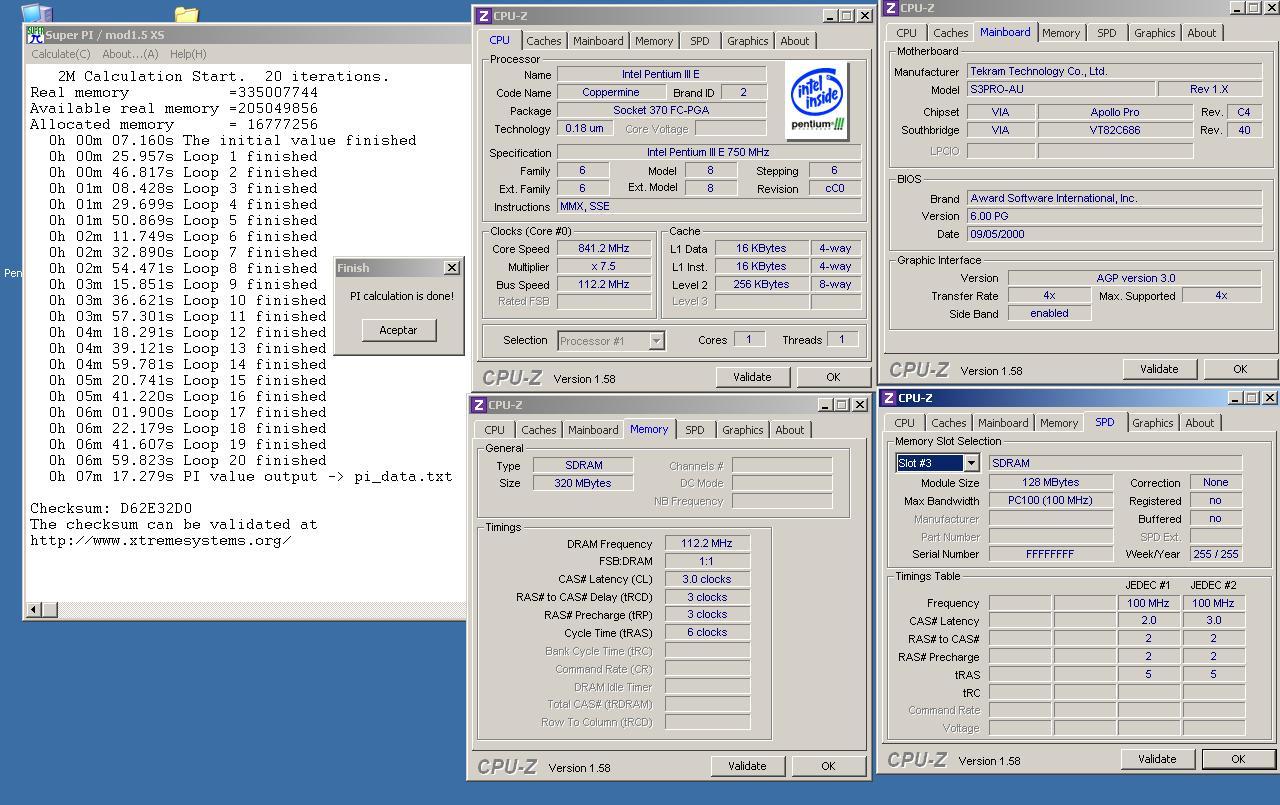
Task: Click the CPU-Z icon in the Memory window title bar
Action: coord(479,405)
